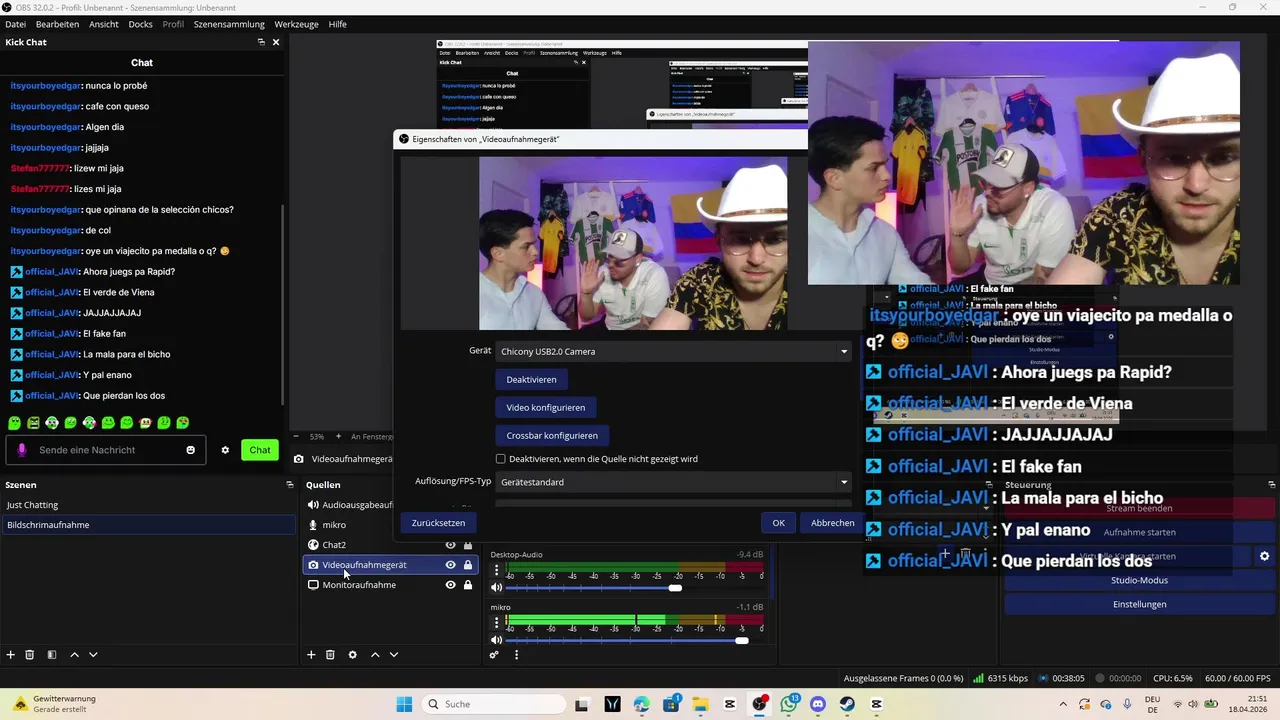Open the Werkzeuge menu

pos(297,24)
